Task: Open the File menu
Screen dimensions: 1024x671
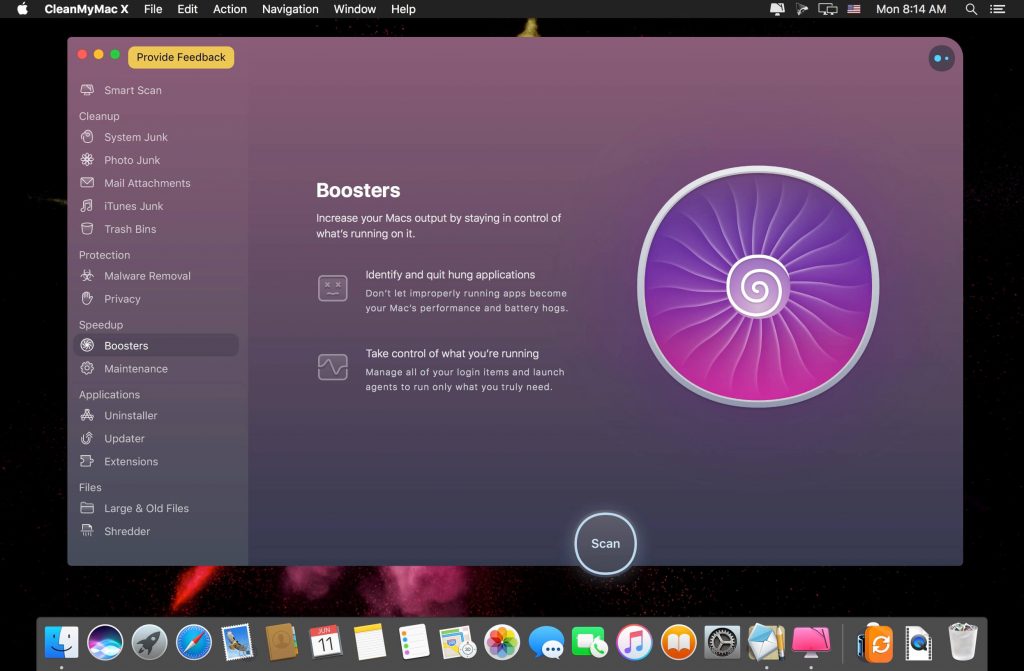Action: pos(153,9)
